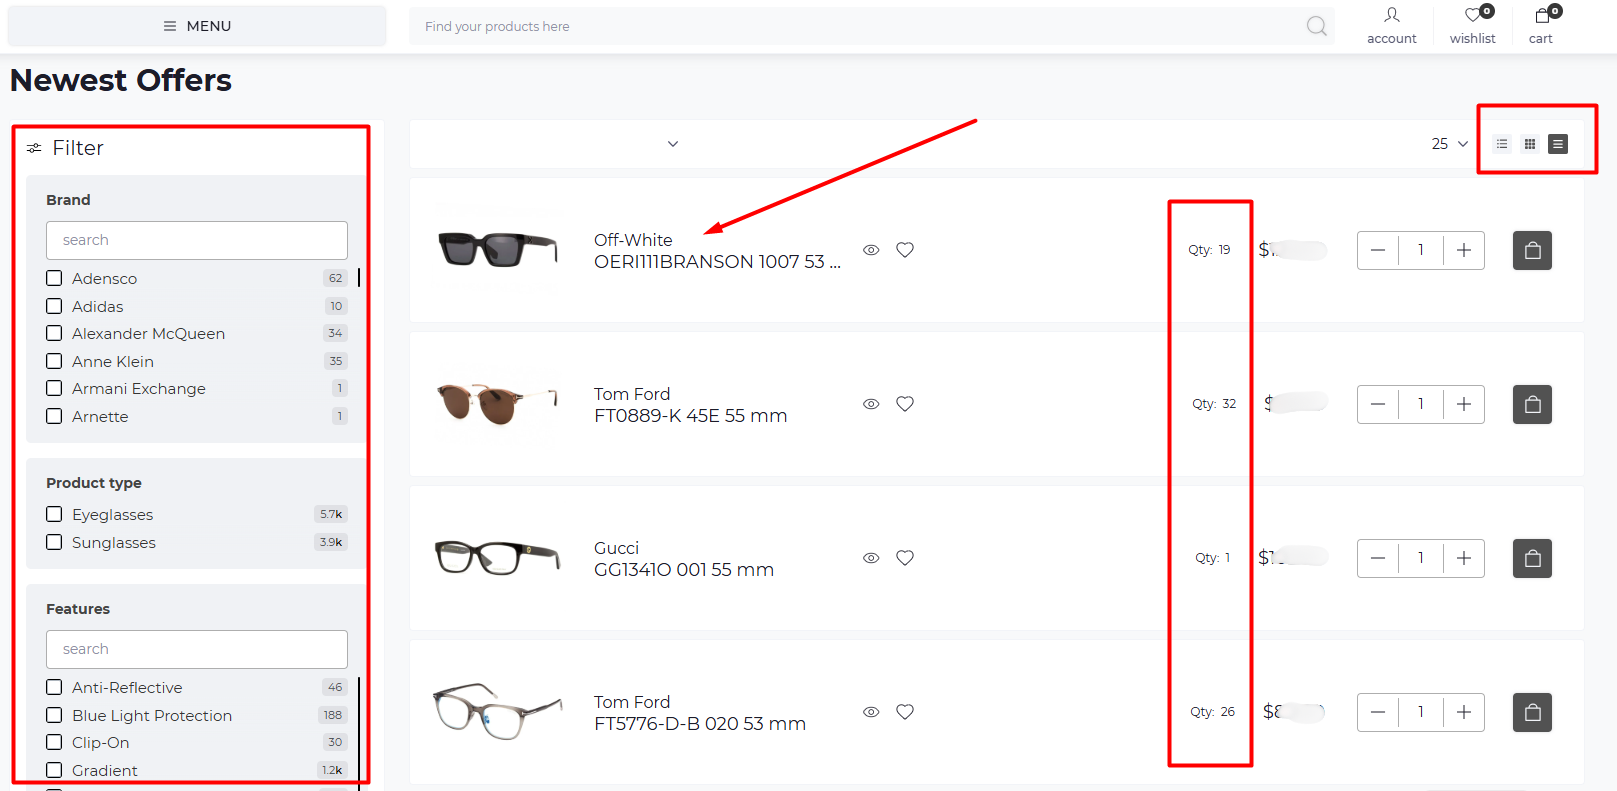Enable the Clip-On feature filter
The height and width of the screenshot is (791, 1617).
click(54, 742)
